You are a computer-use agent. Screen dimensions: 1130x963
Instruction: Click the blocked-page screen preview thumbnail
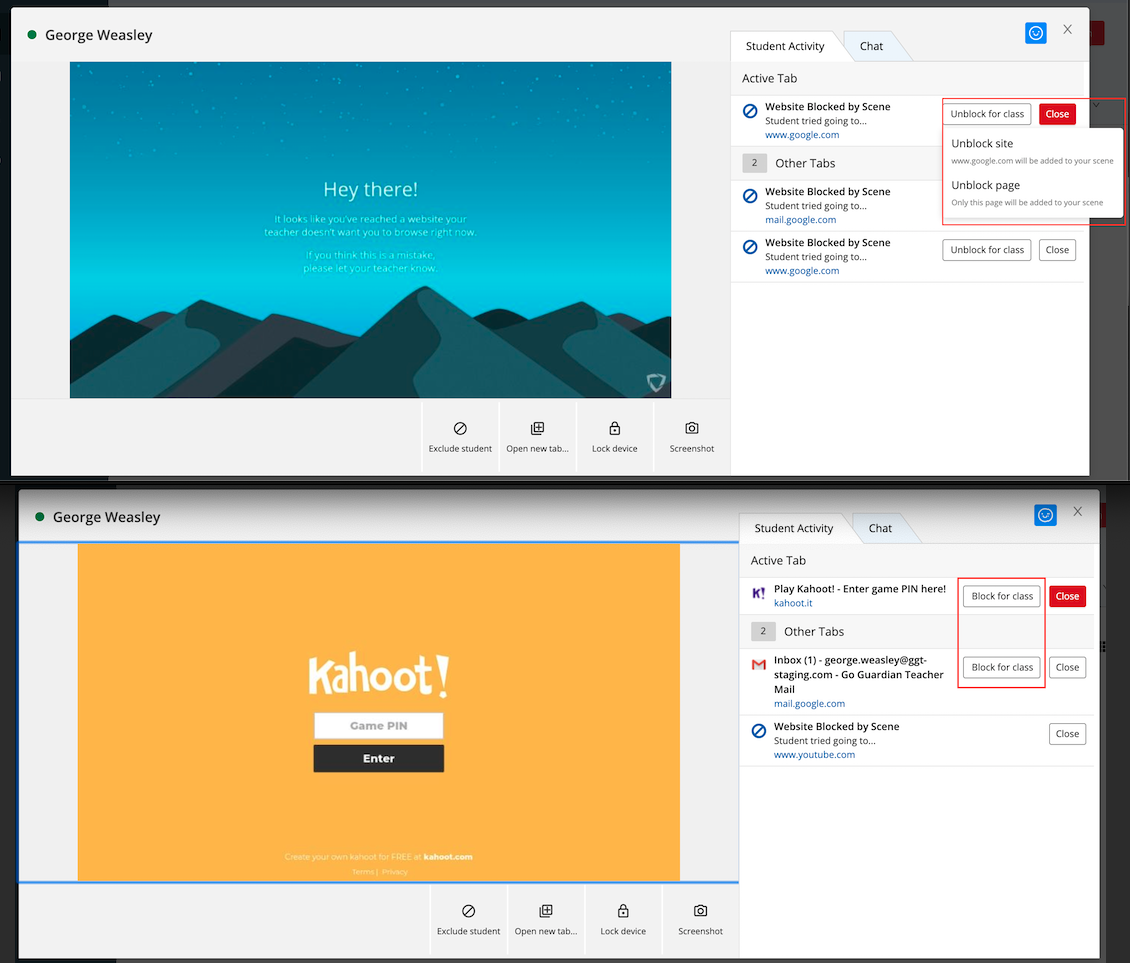(x=370, y=230)
